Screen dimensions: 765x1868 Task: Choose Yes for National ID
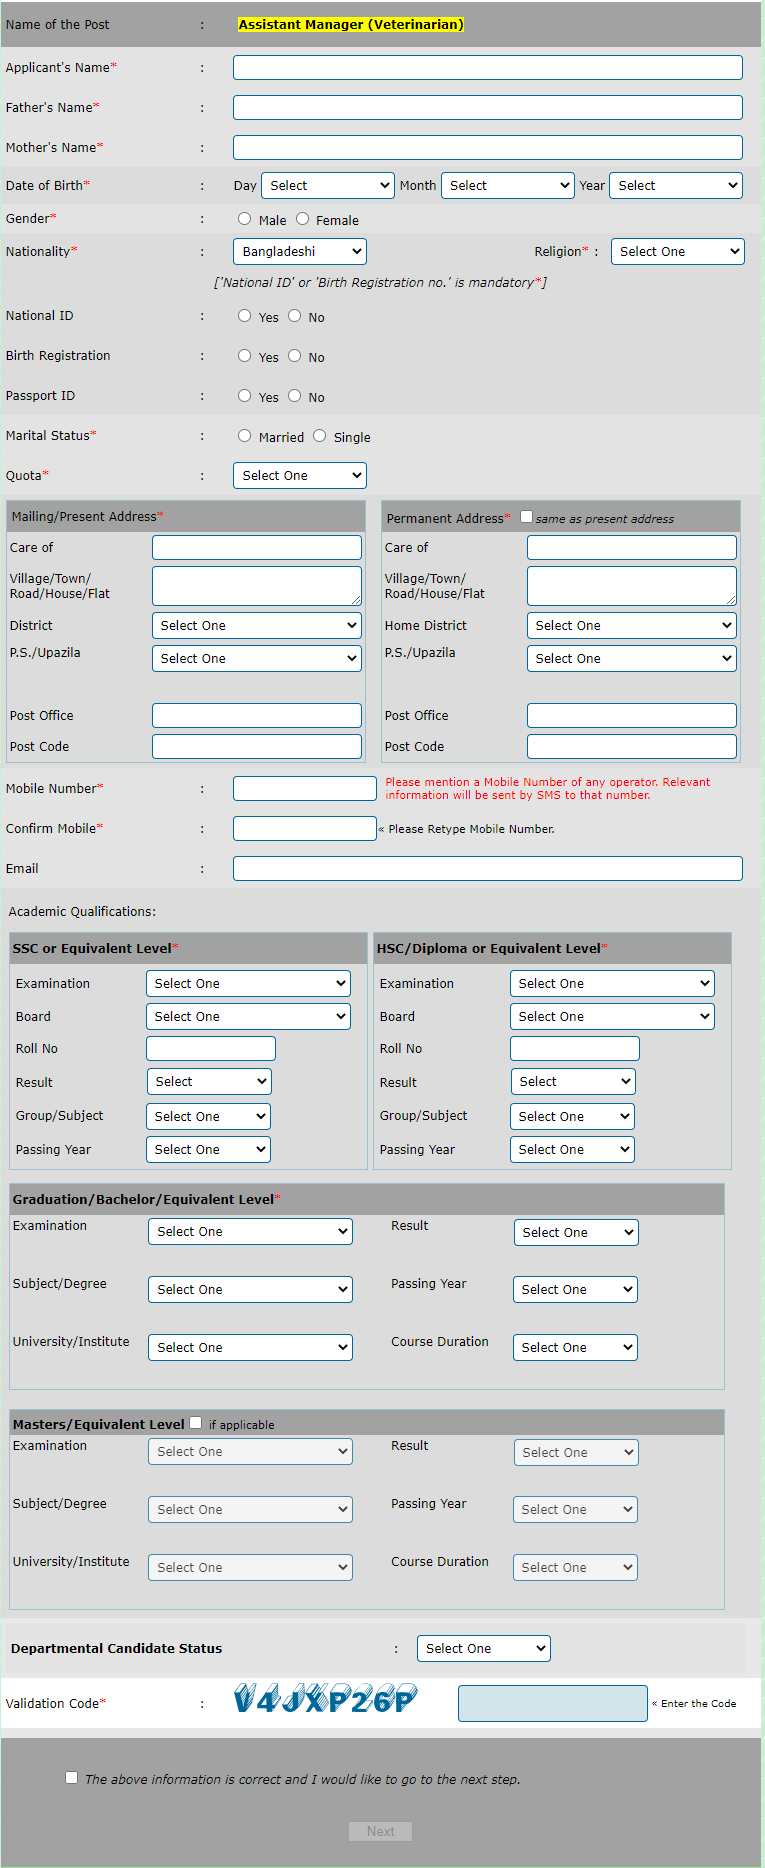pos(244,316)
